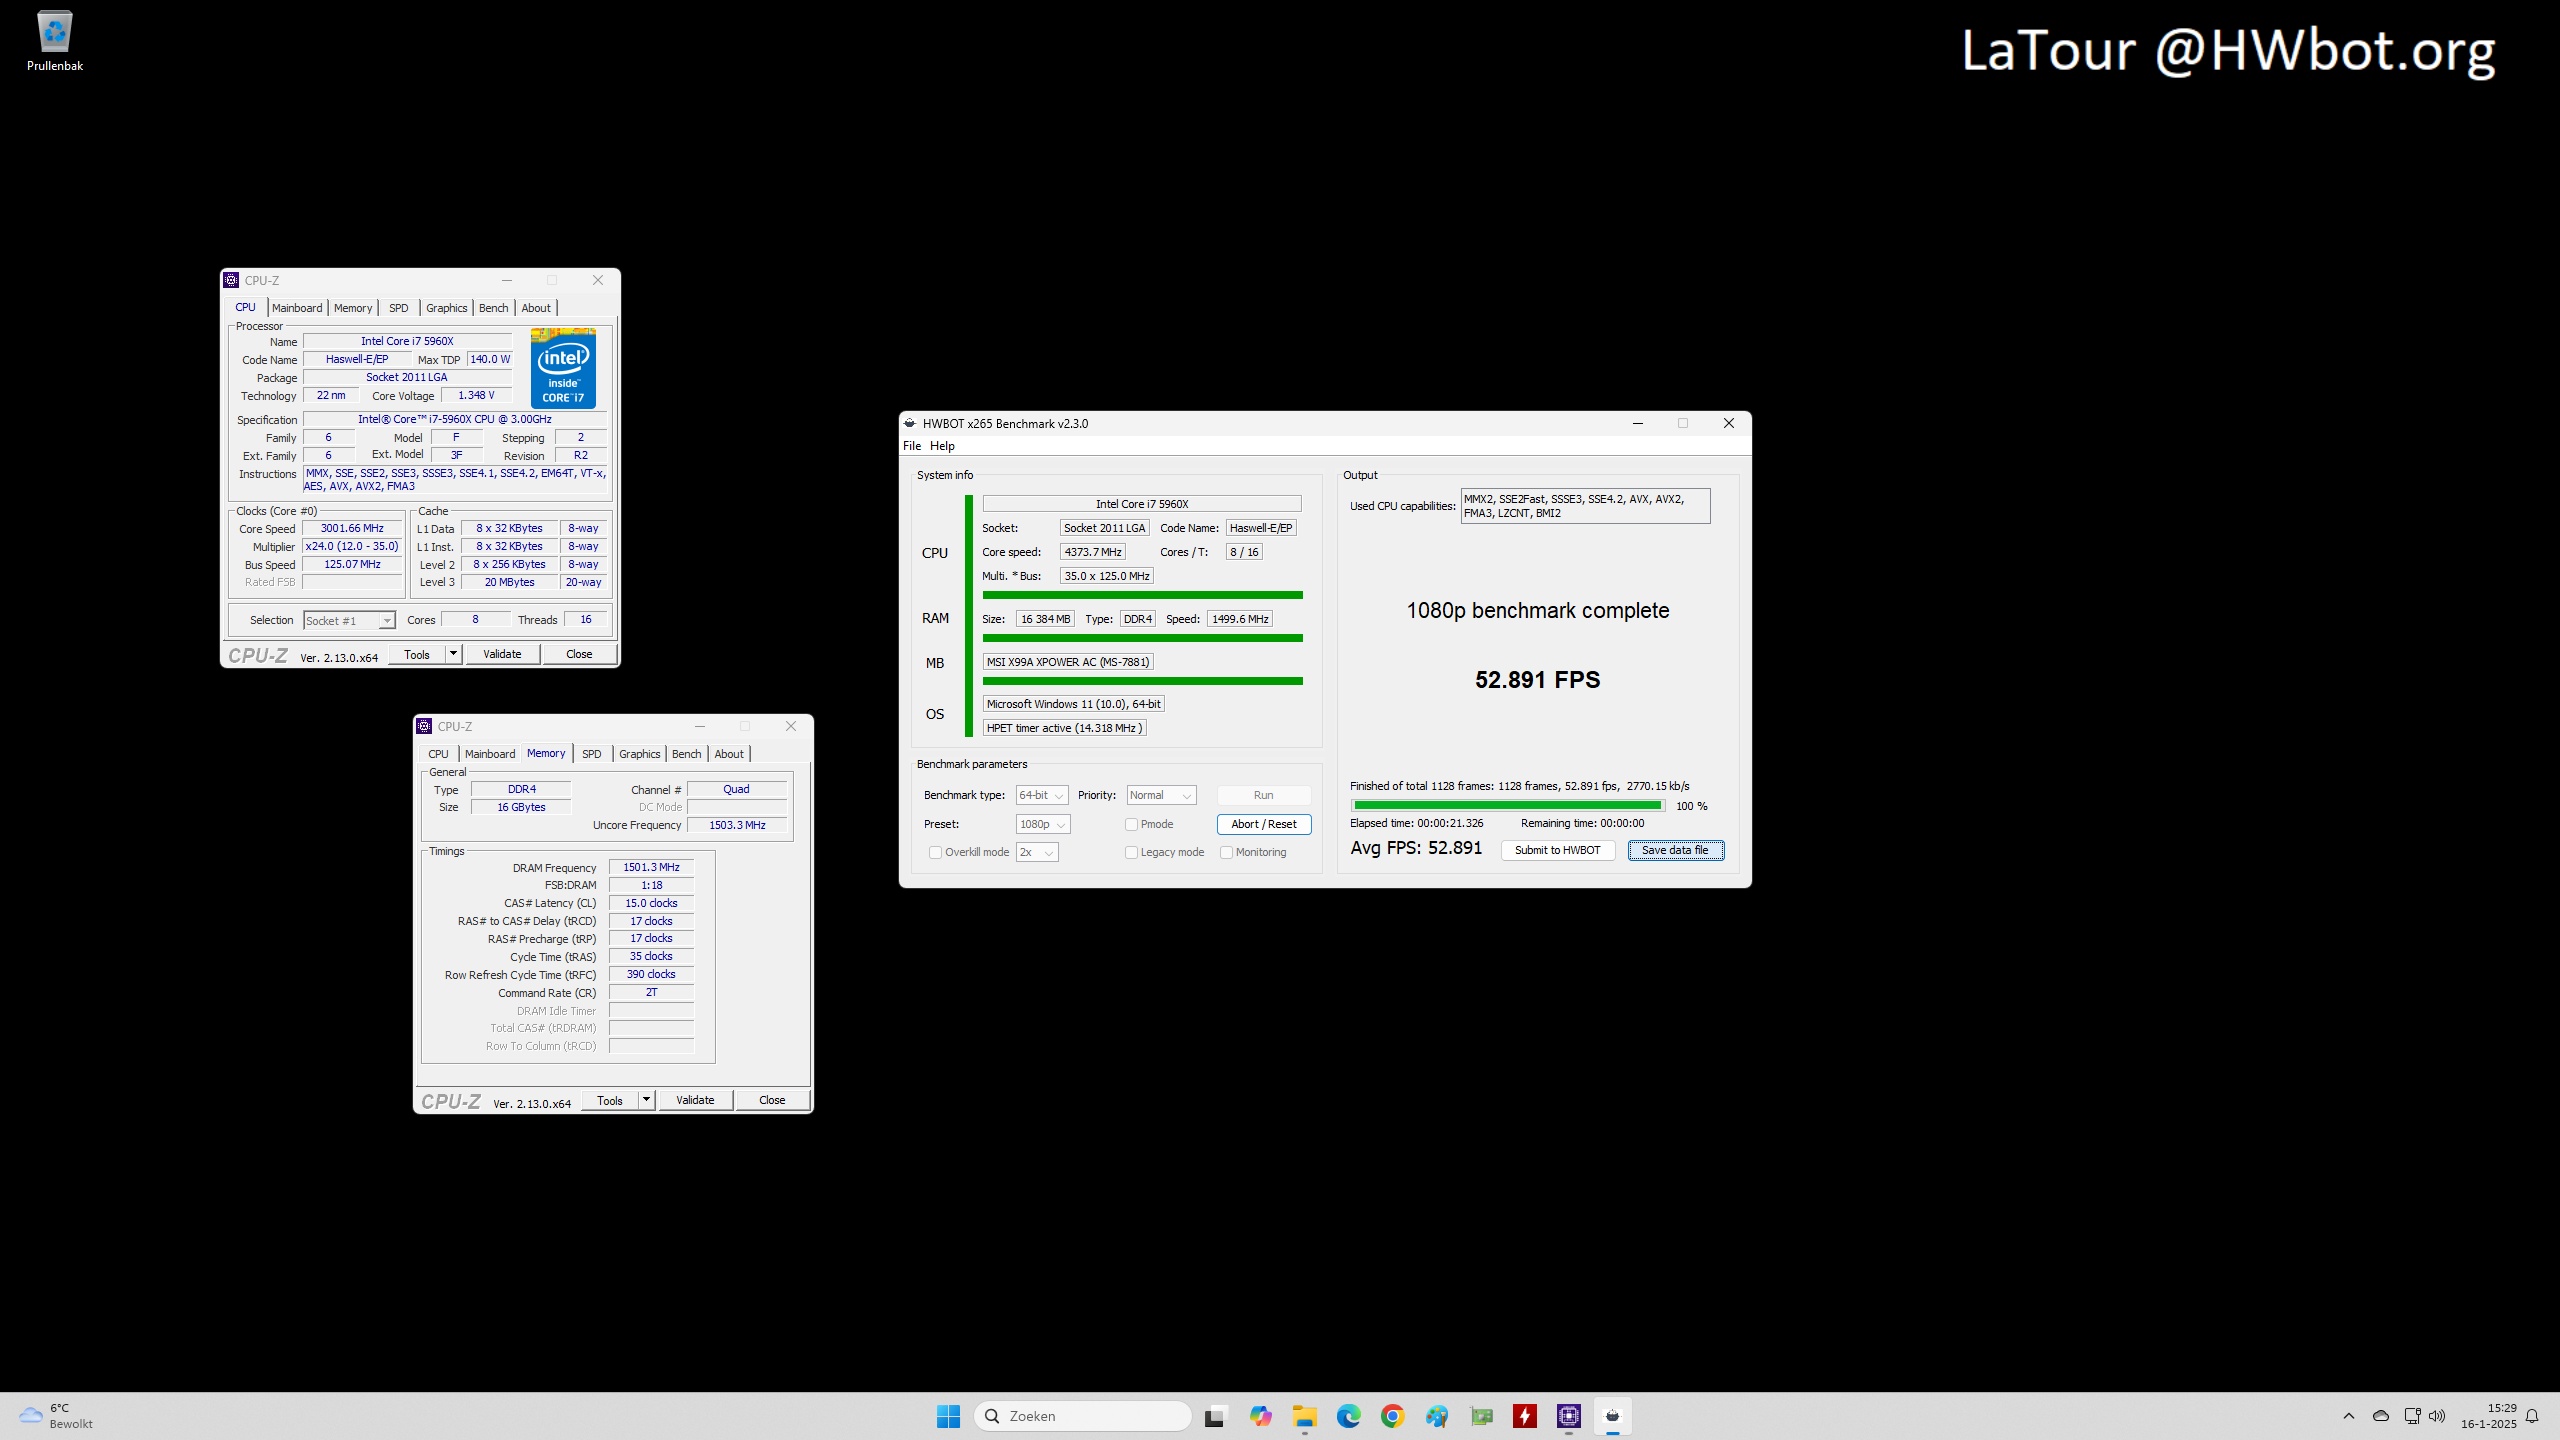2560x1440 pixels.
Task: Show hidden system tray icons
Action: [x=2349, y=1416]
